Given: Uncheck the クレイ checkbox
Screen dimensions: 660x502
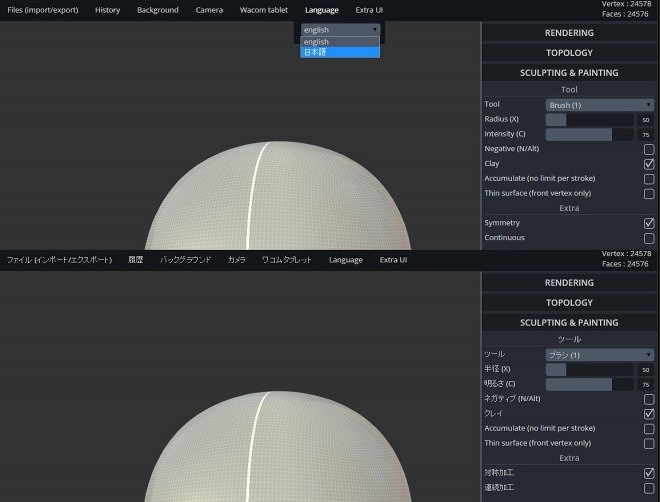Looking at the screenshot, I should pyautogui.click(x=649, y=414).
